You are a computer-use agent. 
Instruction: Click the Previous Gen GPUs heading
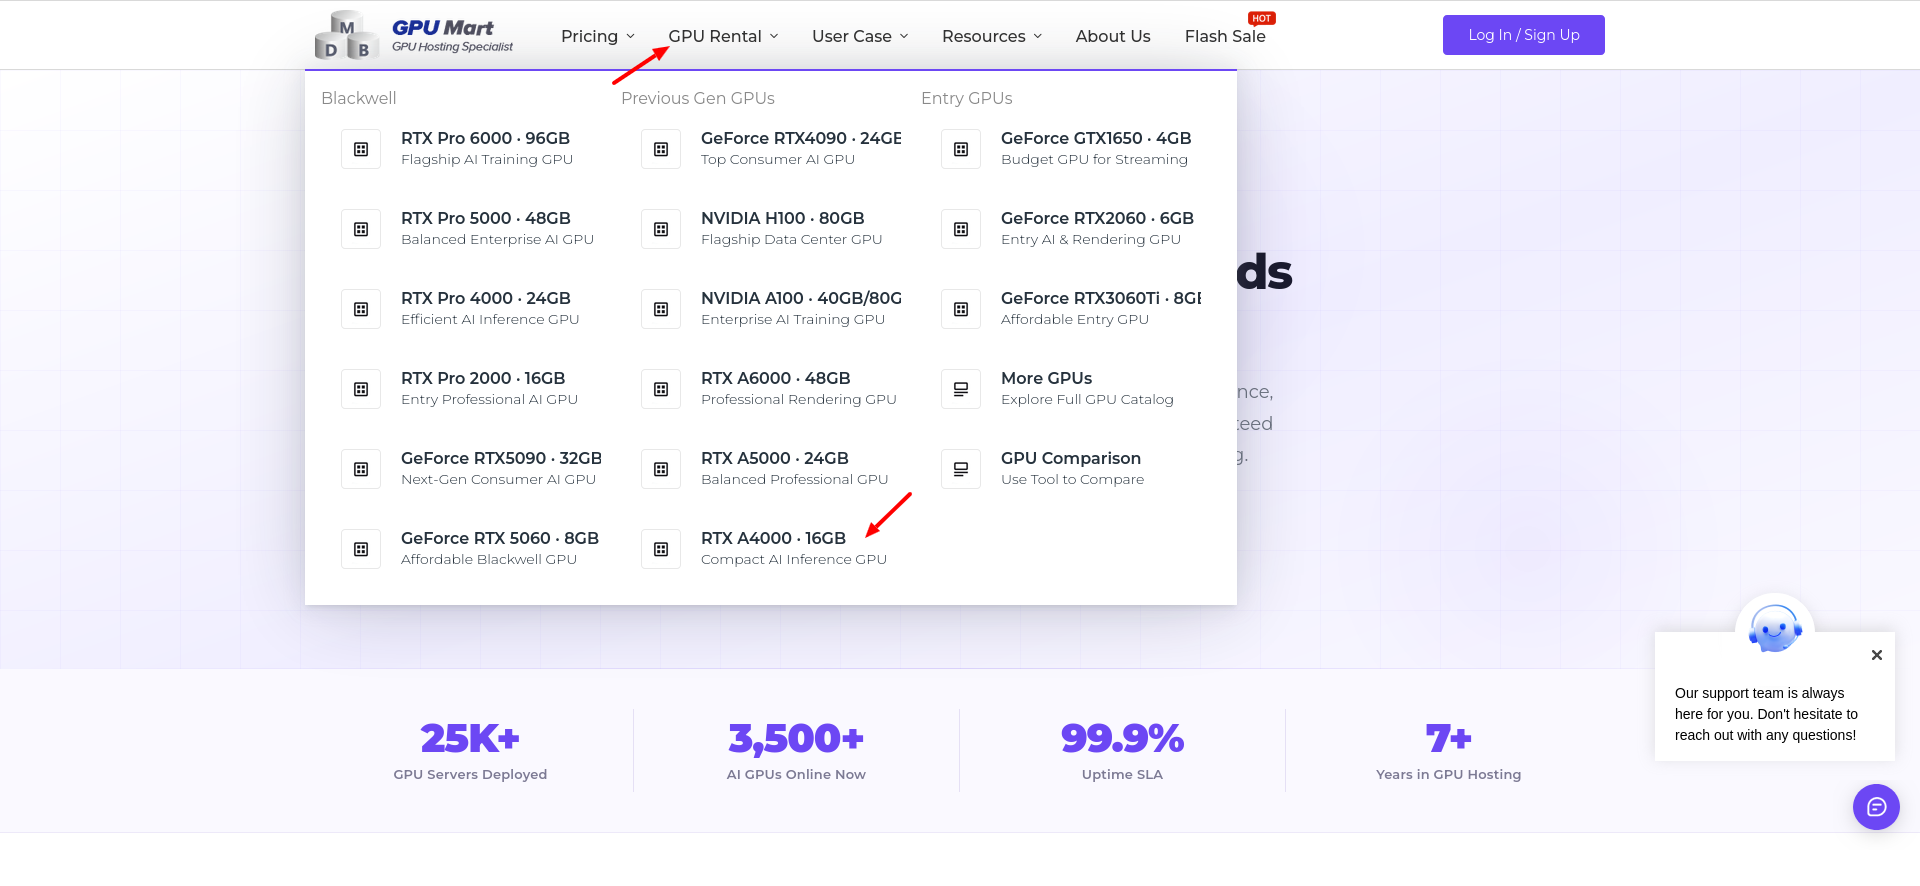click(x=698, y=98)
